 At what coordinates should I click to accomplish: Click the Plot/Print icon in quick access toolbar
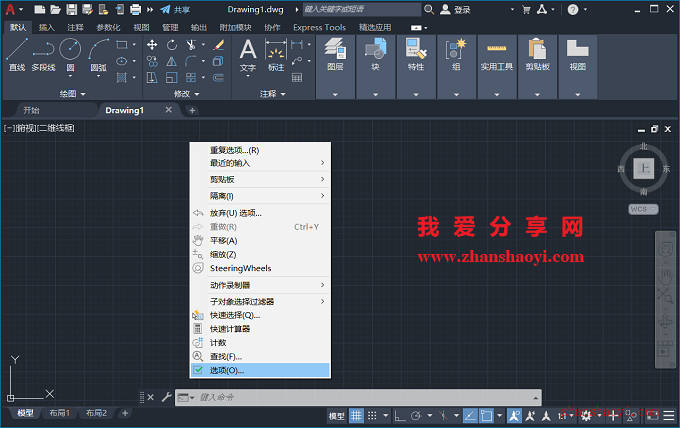pos(136,9)
